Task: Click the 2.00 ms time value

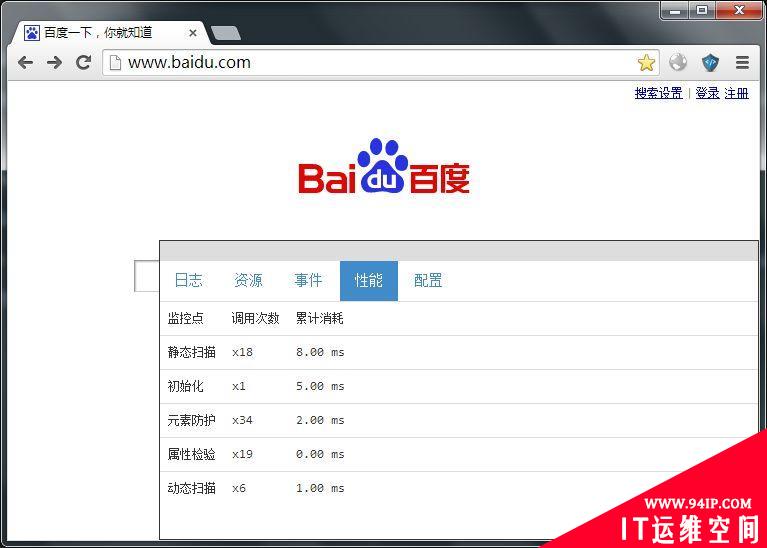Action: point(320,420)
